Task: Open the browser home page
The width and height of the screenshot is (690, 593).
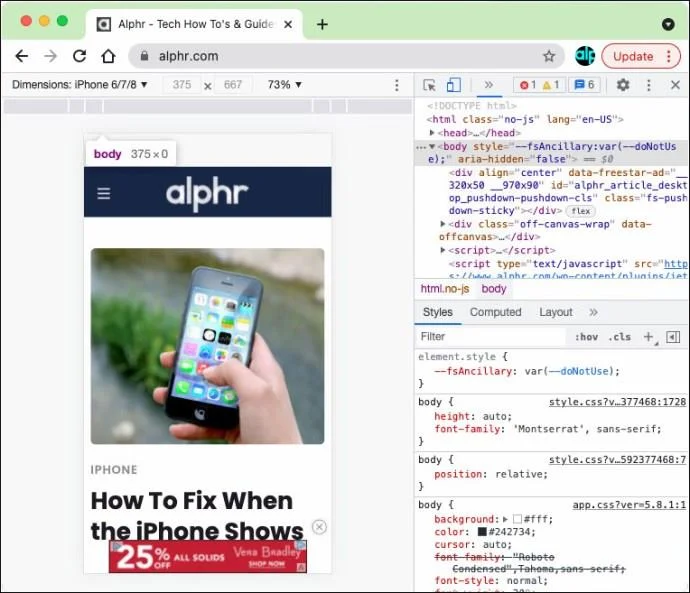Action: [108, 56]
